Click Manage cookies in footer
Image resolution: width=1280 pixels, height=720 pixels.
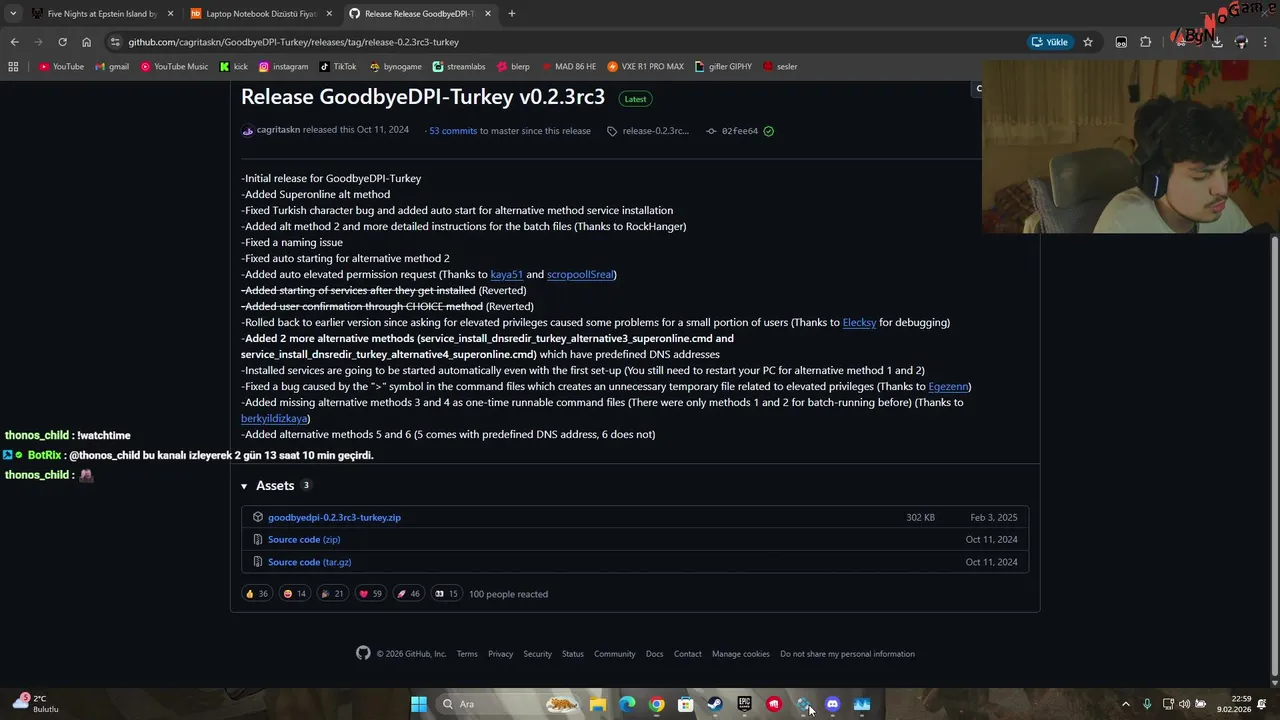(x=741, y=654)
